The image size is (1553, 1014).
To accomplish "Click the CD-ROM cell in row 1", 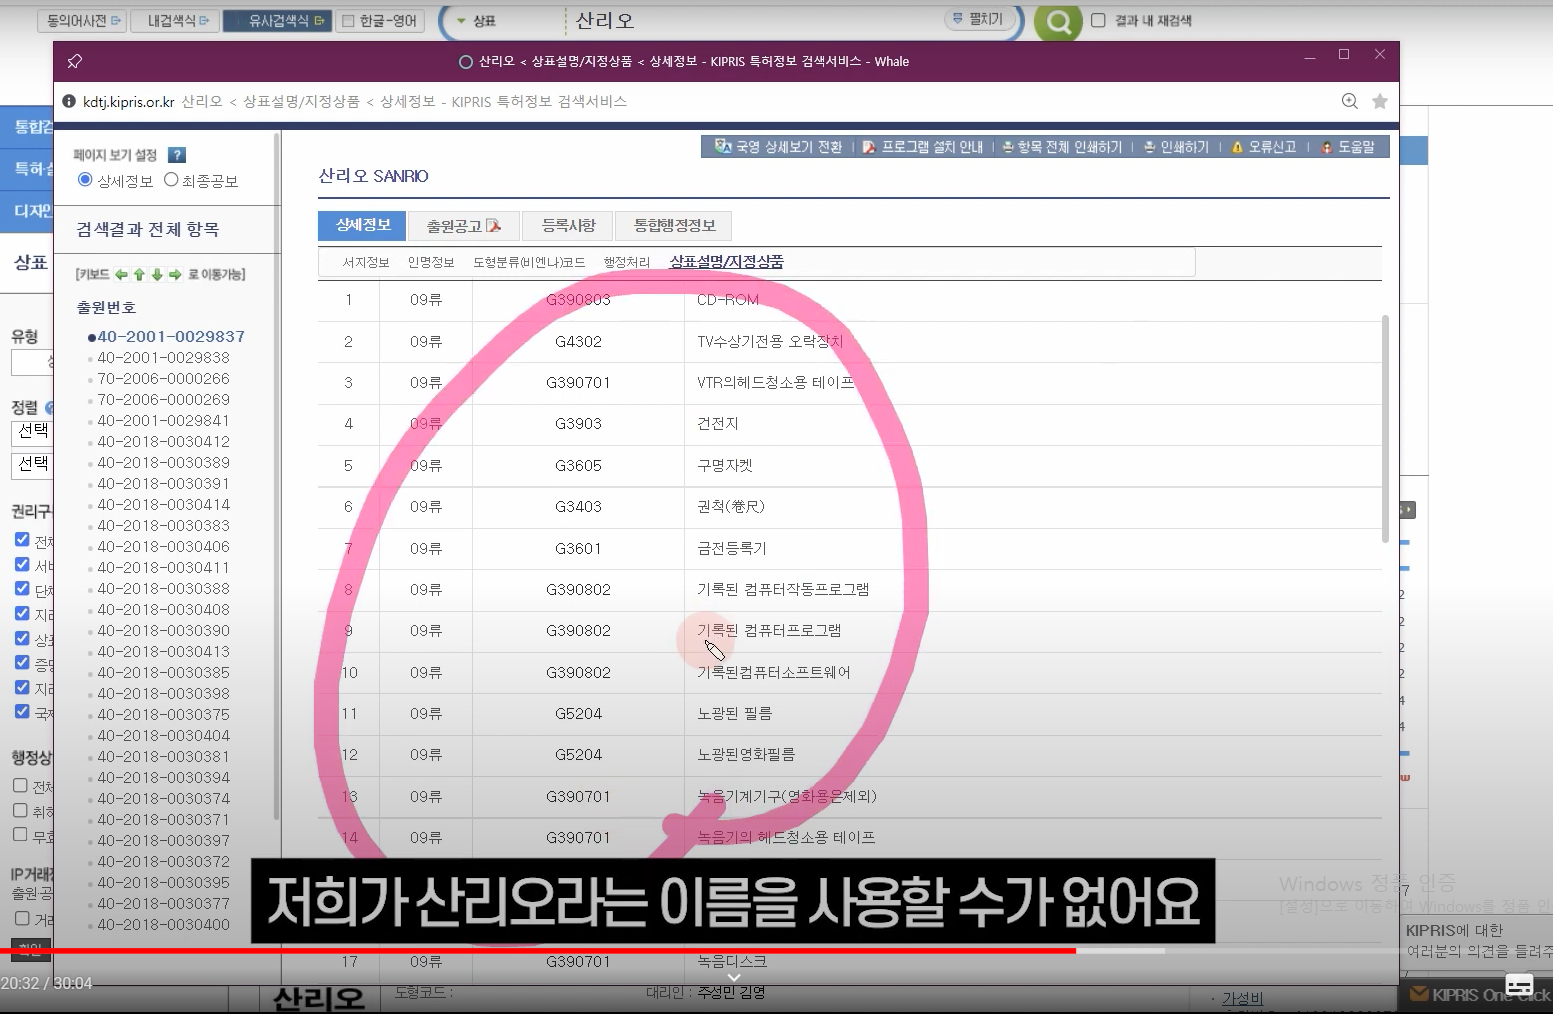I will click(x=728, y=300).
